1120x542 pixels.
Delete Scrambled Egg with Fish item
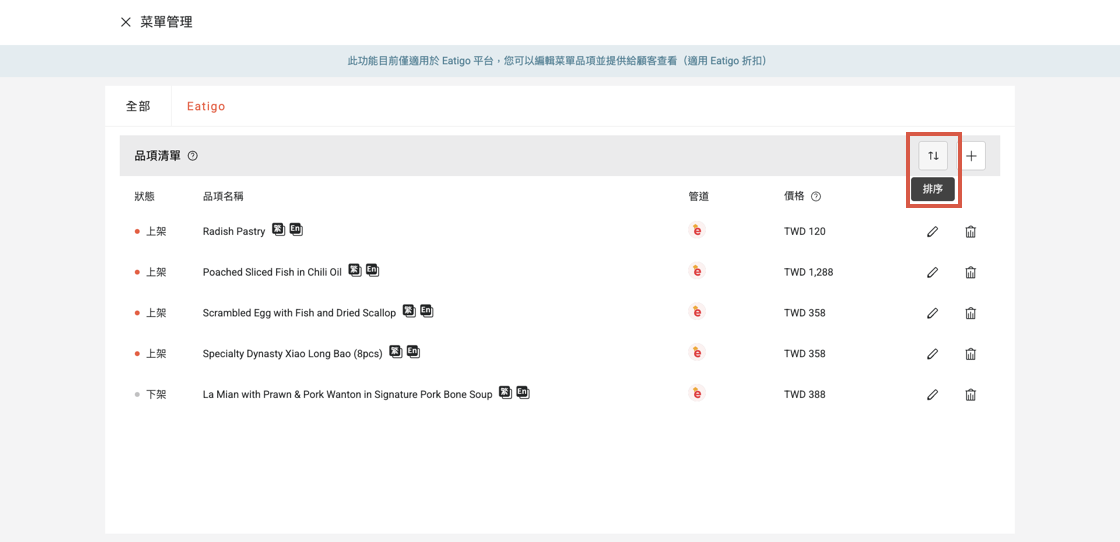[x=970, y=313]
